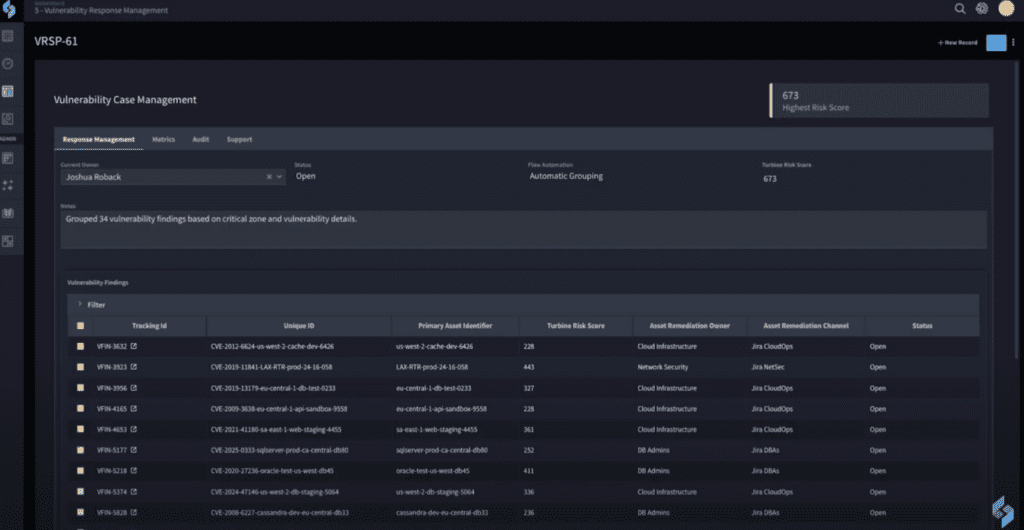Sort by Asset Remediation Channel column header
Image resolution: width=1024 pixels, height=530 pixels.
(806, 326)
